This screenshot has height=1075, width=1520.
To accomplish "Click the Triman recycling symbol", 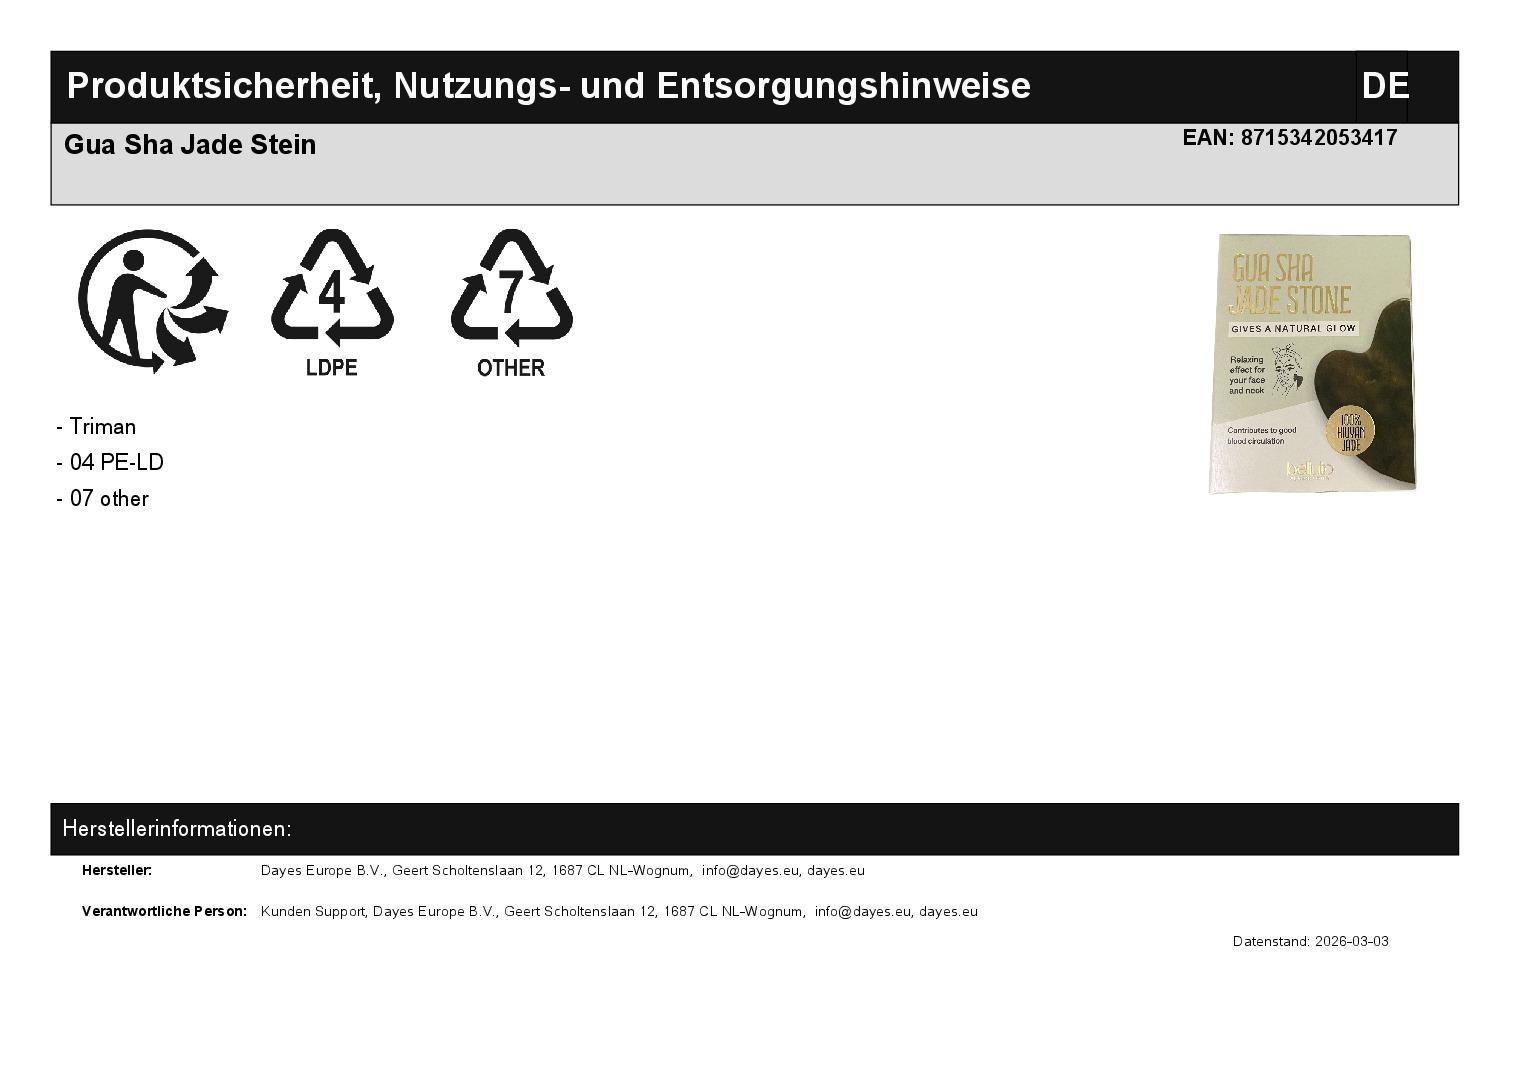I will tap(153, 300).
